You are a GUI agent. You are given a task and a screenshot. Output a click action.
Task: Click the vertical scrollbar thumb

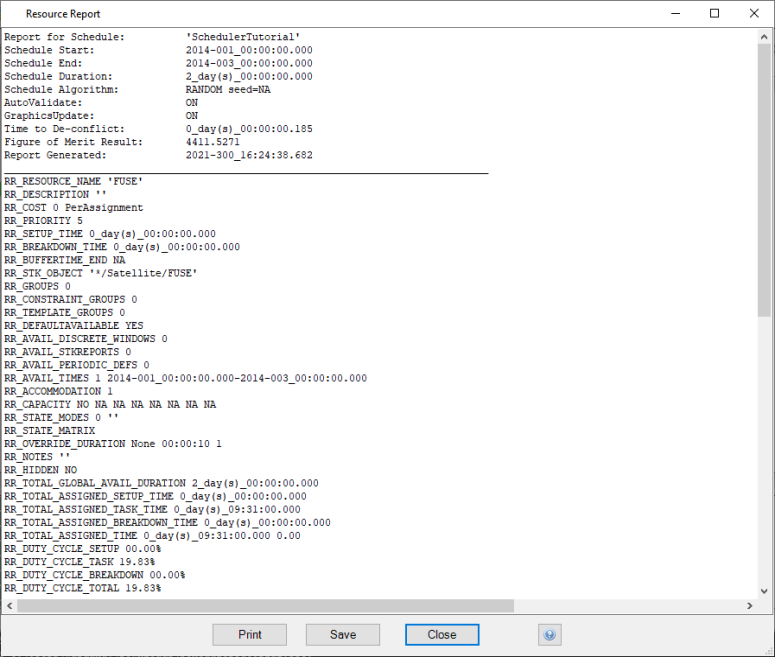point(765,180)
